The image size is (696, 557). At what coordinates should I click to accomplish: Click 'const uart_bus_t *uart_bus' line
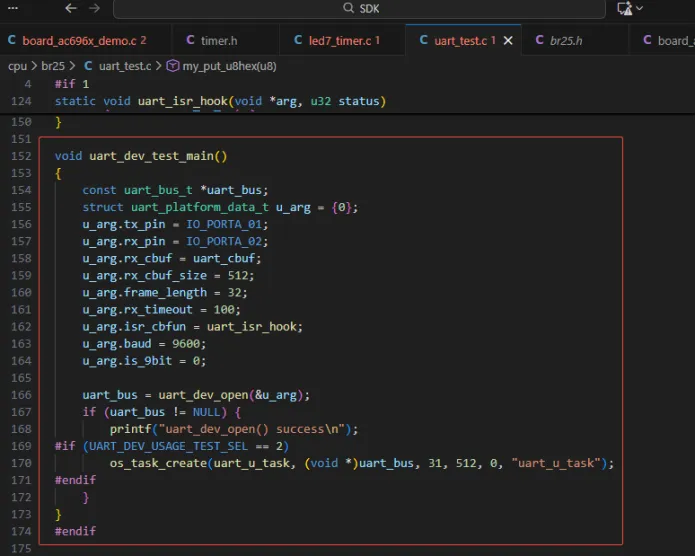pyautogui.click(x=175, y=190)
